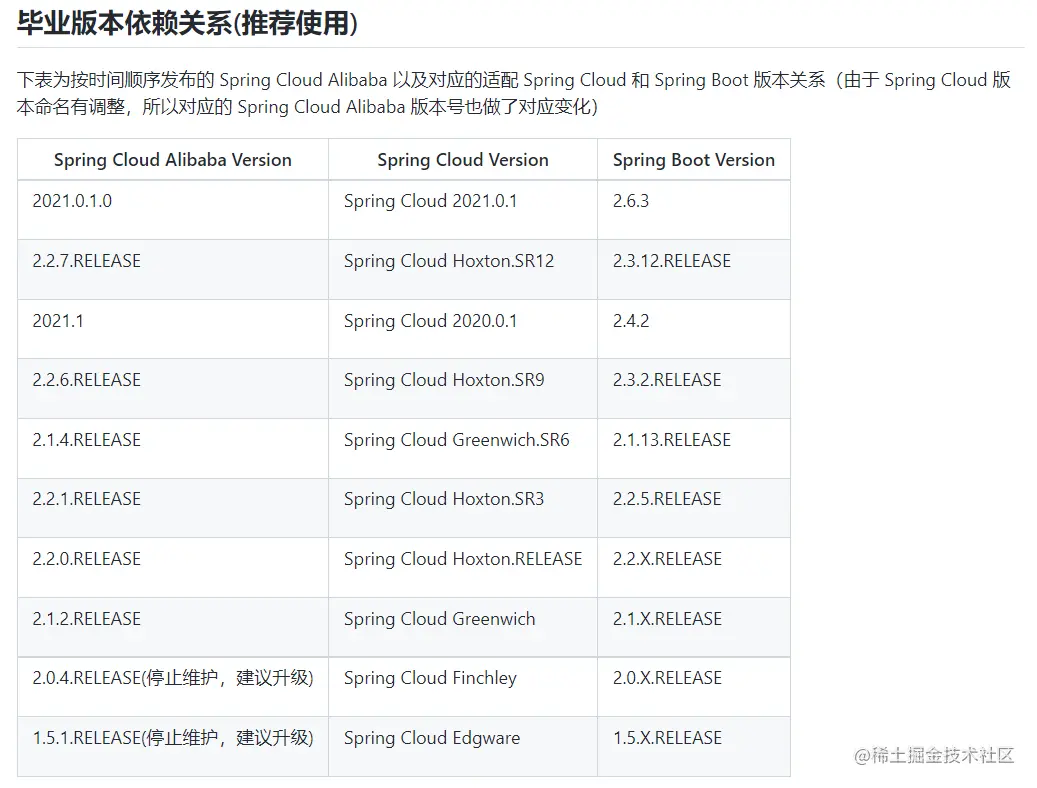Select the 2.2.6.RELEASE cell

point(173,388)
